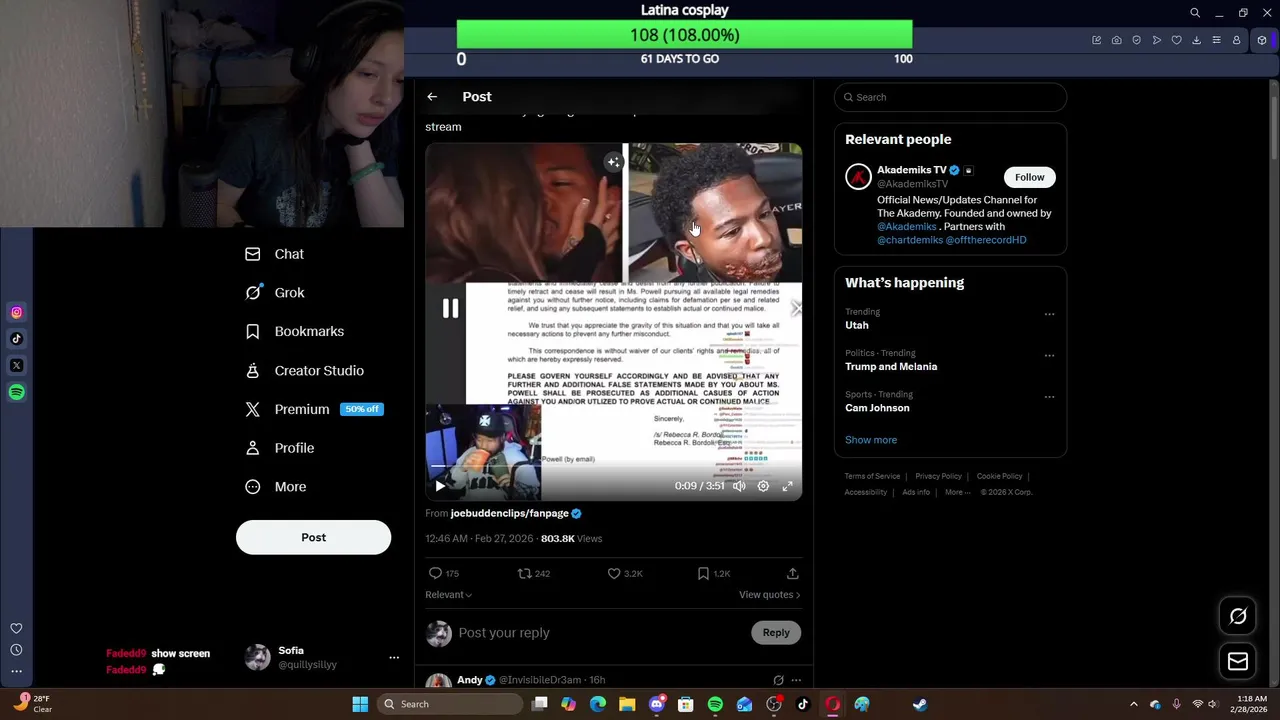Open Cam Johnson trending topic

click(877, 408)
